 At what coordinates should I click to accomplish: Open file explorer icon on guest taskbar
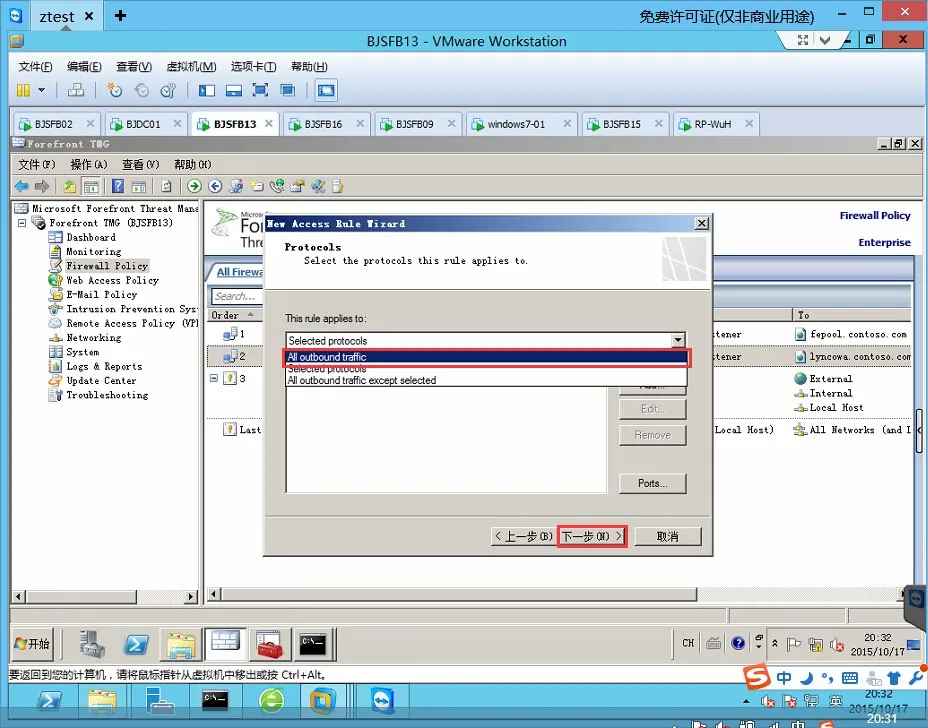click(x=181, y=644)
